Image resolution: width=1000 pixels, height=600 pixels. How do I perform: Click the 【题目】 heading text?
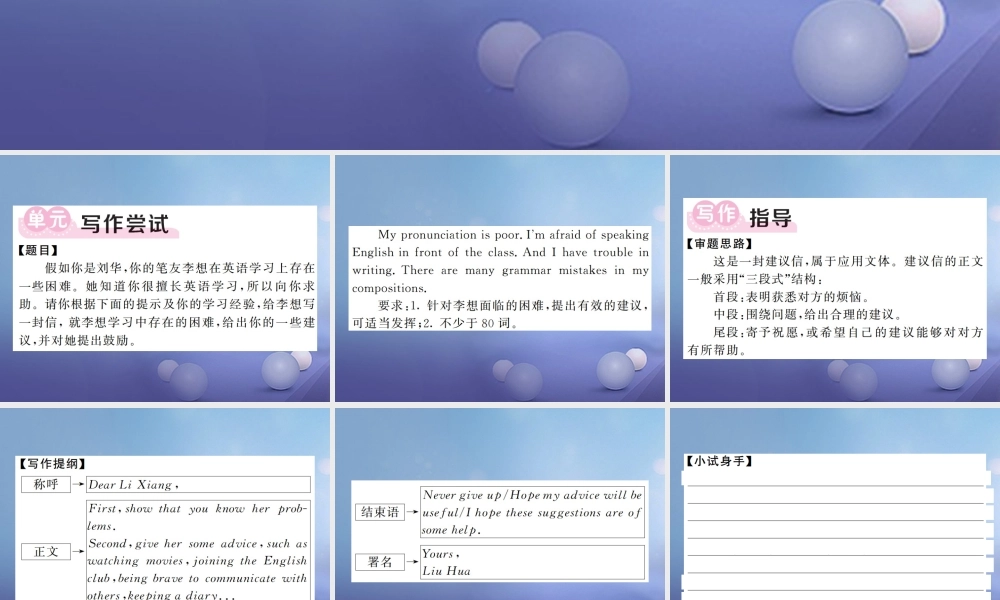coord(38,251)
